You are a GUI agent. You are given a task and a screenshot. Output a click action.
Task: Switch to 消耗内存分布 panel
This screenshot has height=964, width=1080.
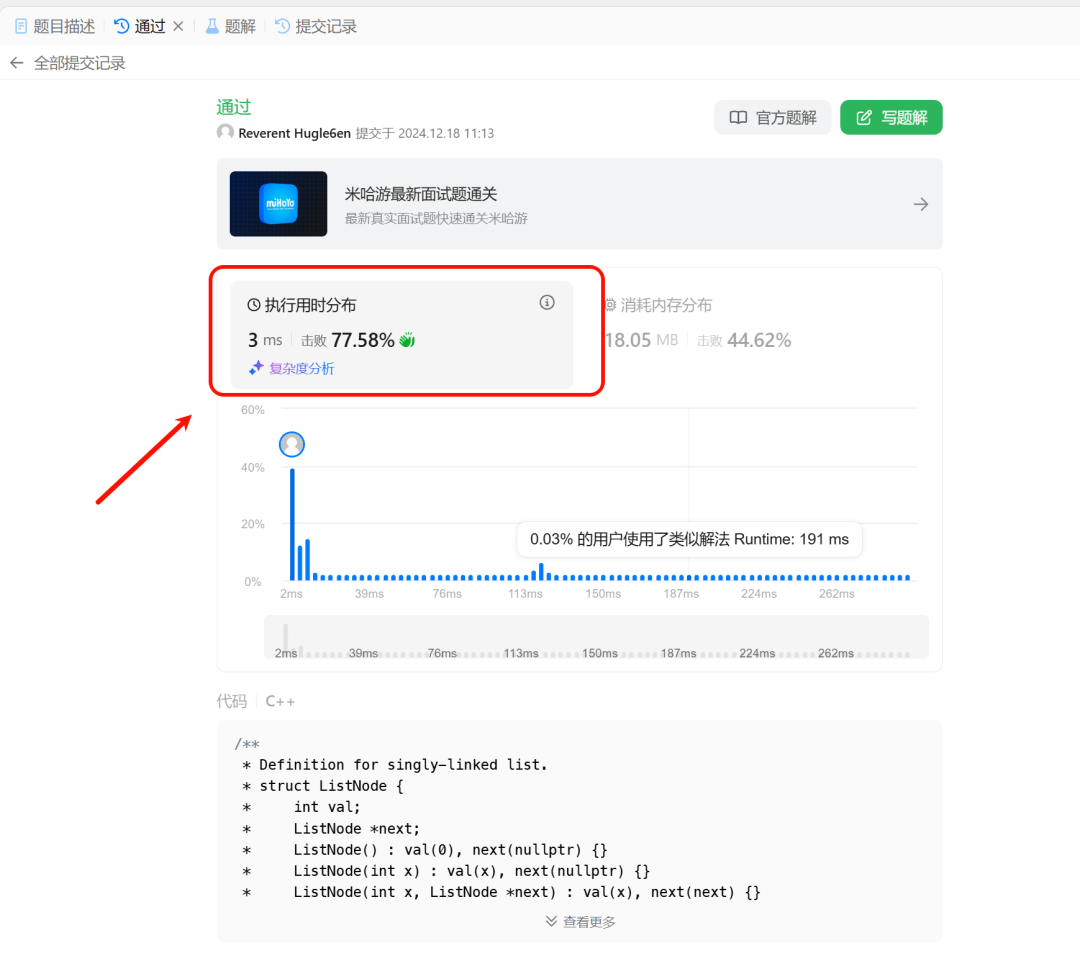699,324
